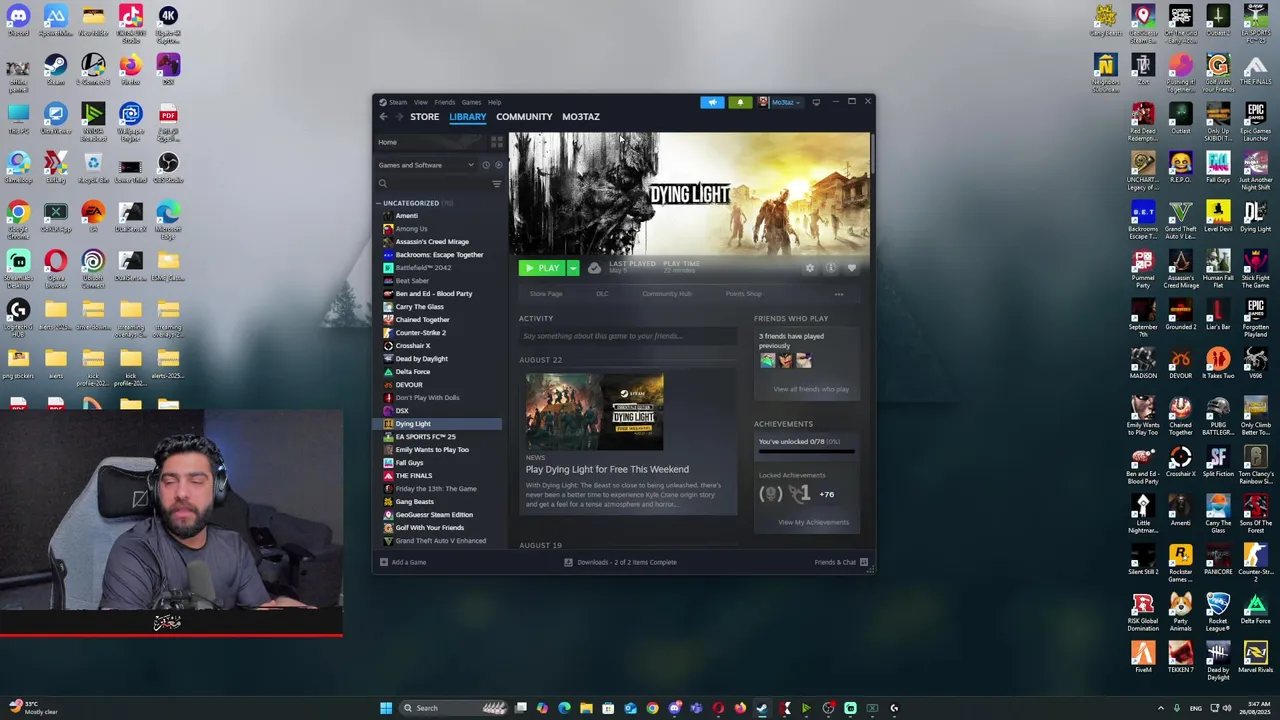This screenshot has height=720, width=1280.
Task: Click the +76 locked achievements badge
Action: coord(826,494)
